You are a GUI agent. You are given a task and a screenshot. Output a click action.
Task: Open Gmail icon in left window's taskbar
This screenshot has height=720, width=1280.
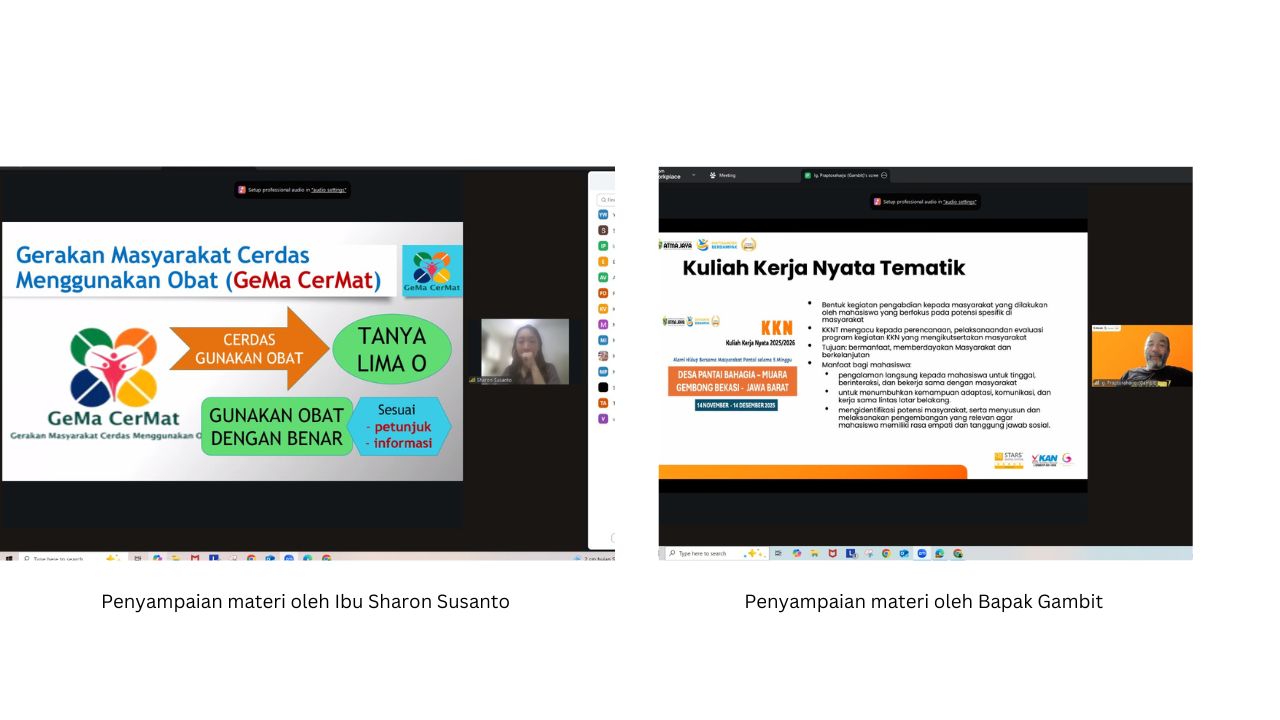tap(195, 558)
